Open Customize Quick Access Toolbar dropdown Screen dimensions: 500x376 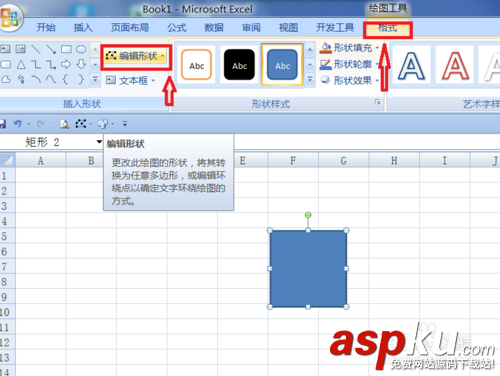[125, 124]
